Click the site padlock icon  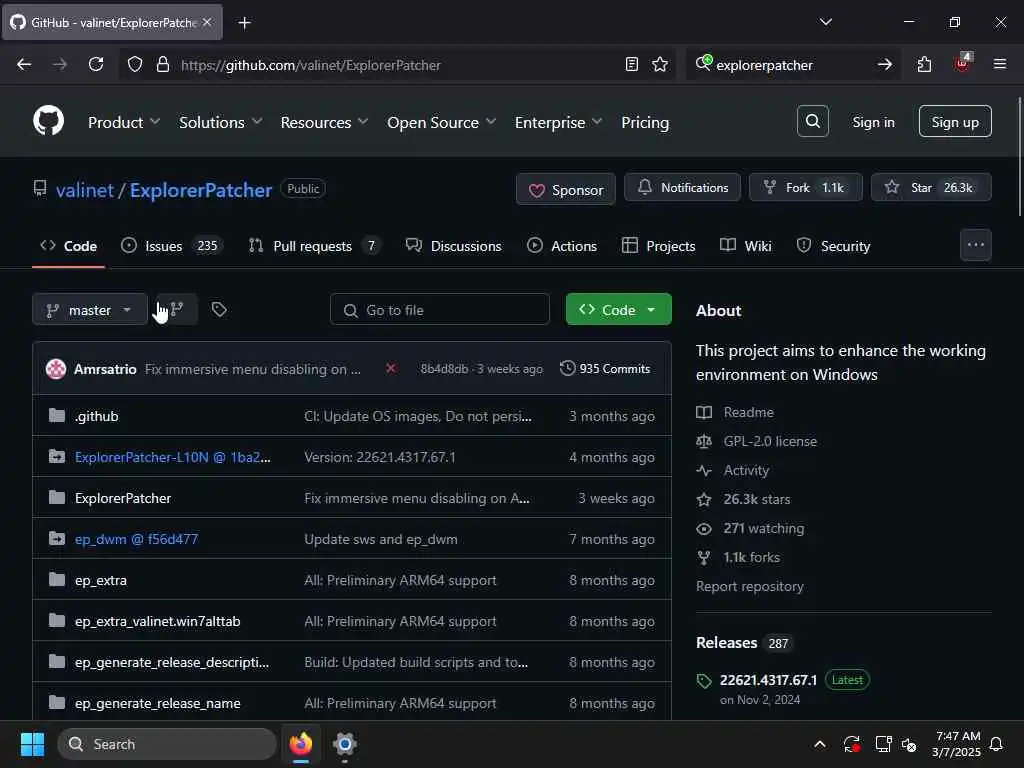click(x=163, y=64)
